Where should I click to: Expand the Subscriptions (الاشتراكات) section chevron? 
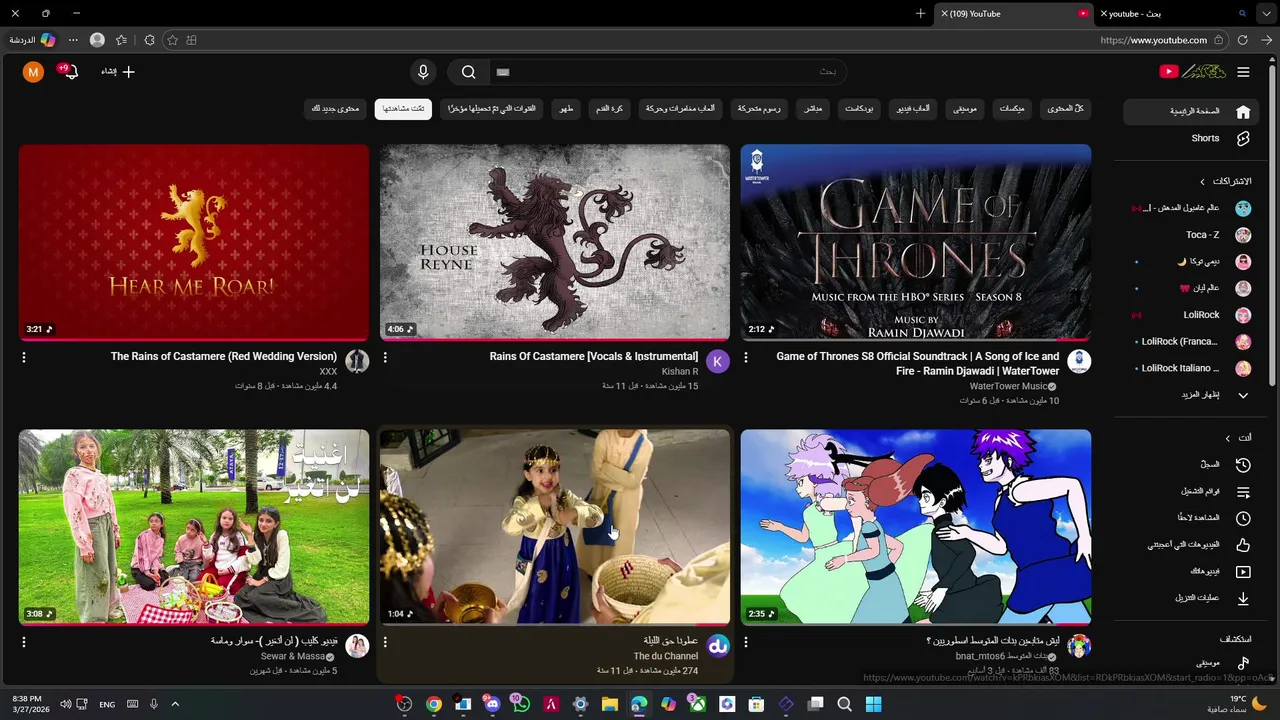pos(1202,182)
